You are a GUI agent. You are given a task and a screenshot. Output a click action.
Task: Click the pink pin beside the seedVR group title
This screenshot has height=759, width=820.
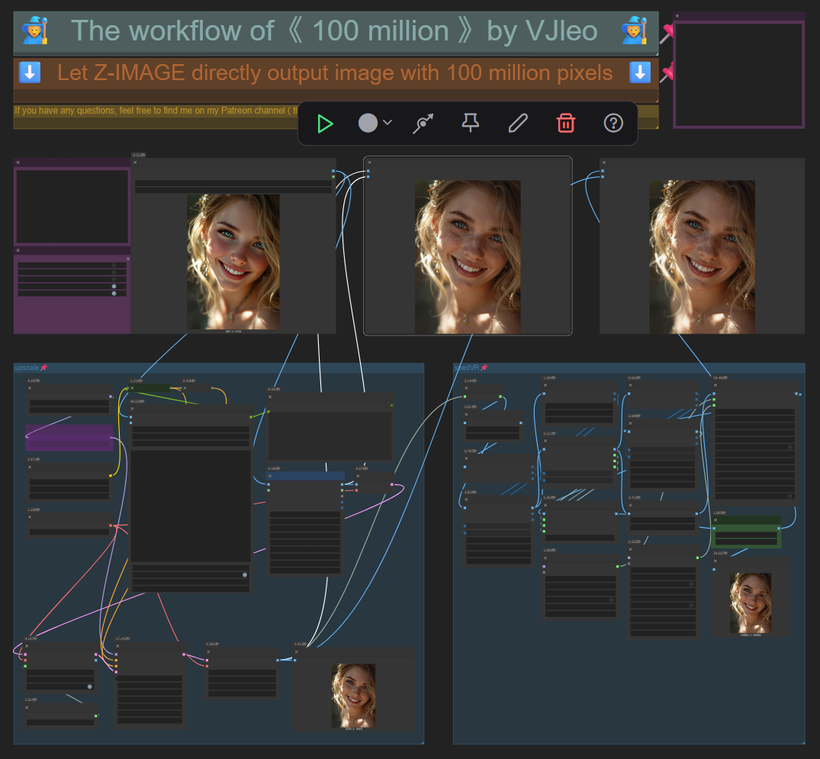[x=484, y=368]
